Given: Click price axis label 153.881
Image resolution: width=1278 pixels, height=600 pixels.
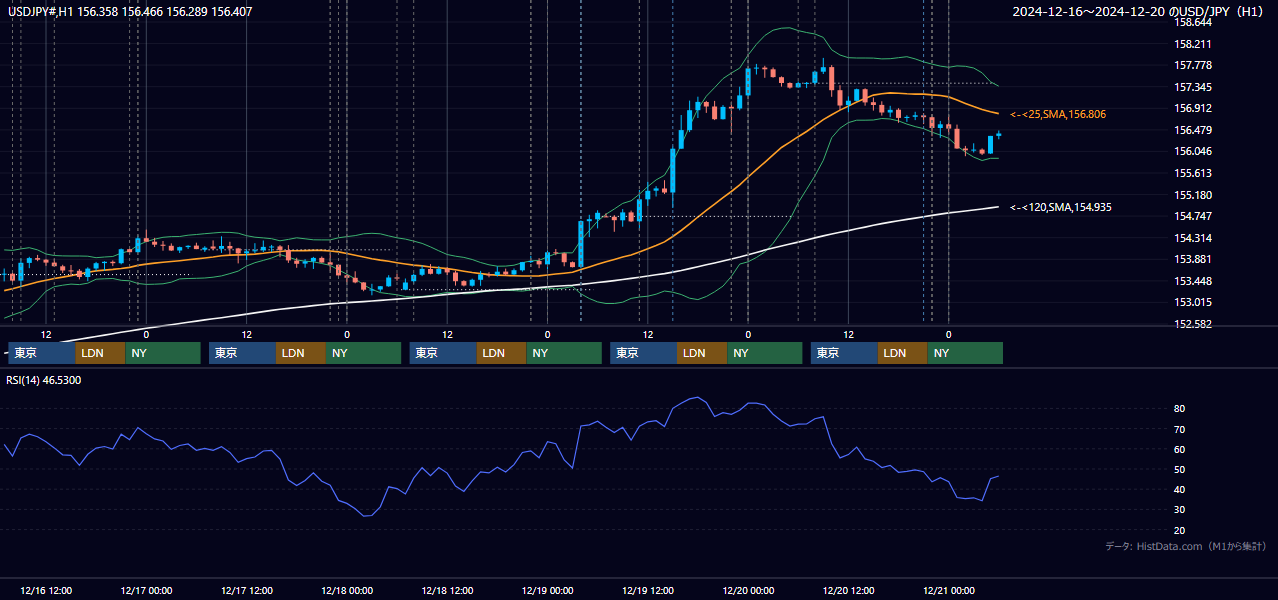Looking at the screenshot, I should click(x=1193, y=259).
